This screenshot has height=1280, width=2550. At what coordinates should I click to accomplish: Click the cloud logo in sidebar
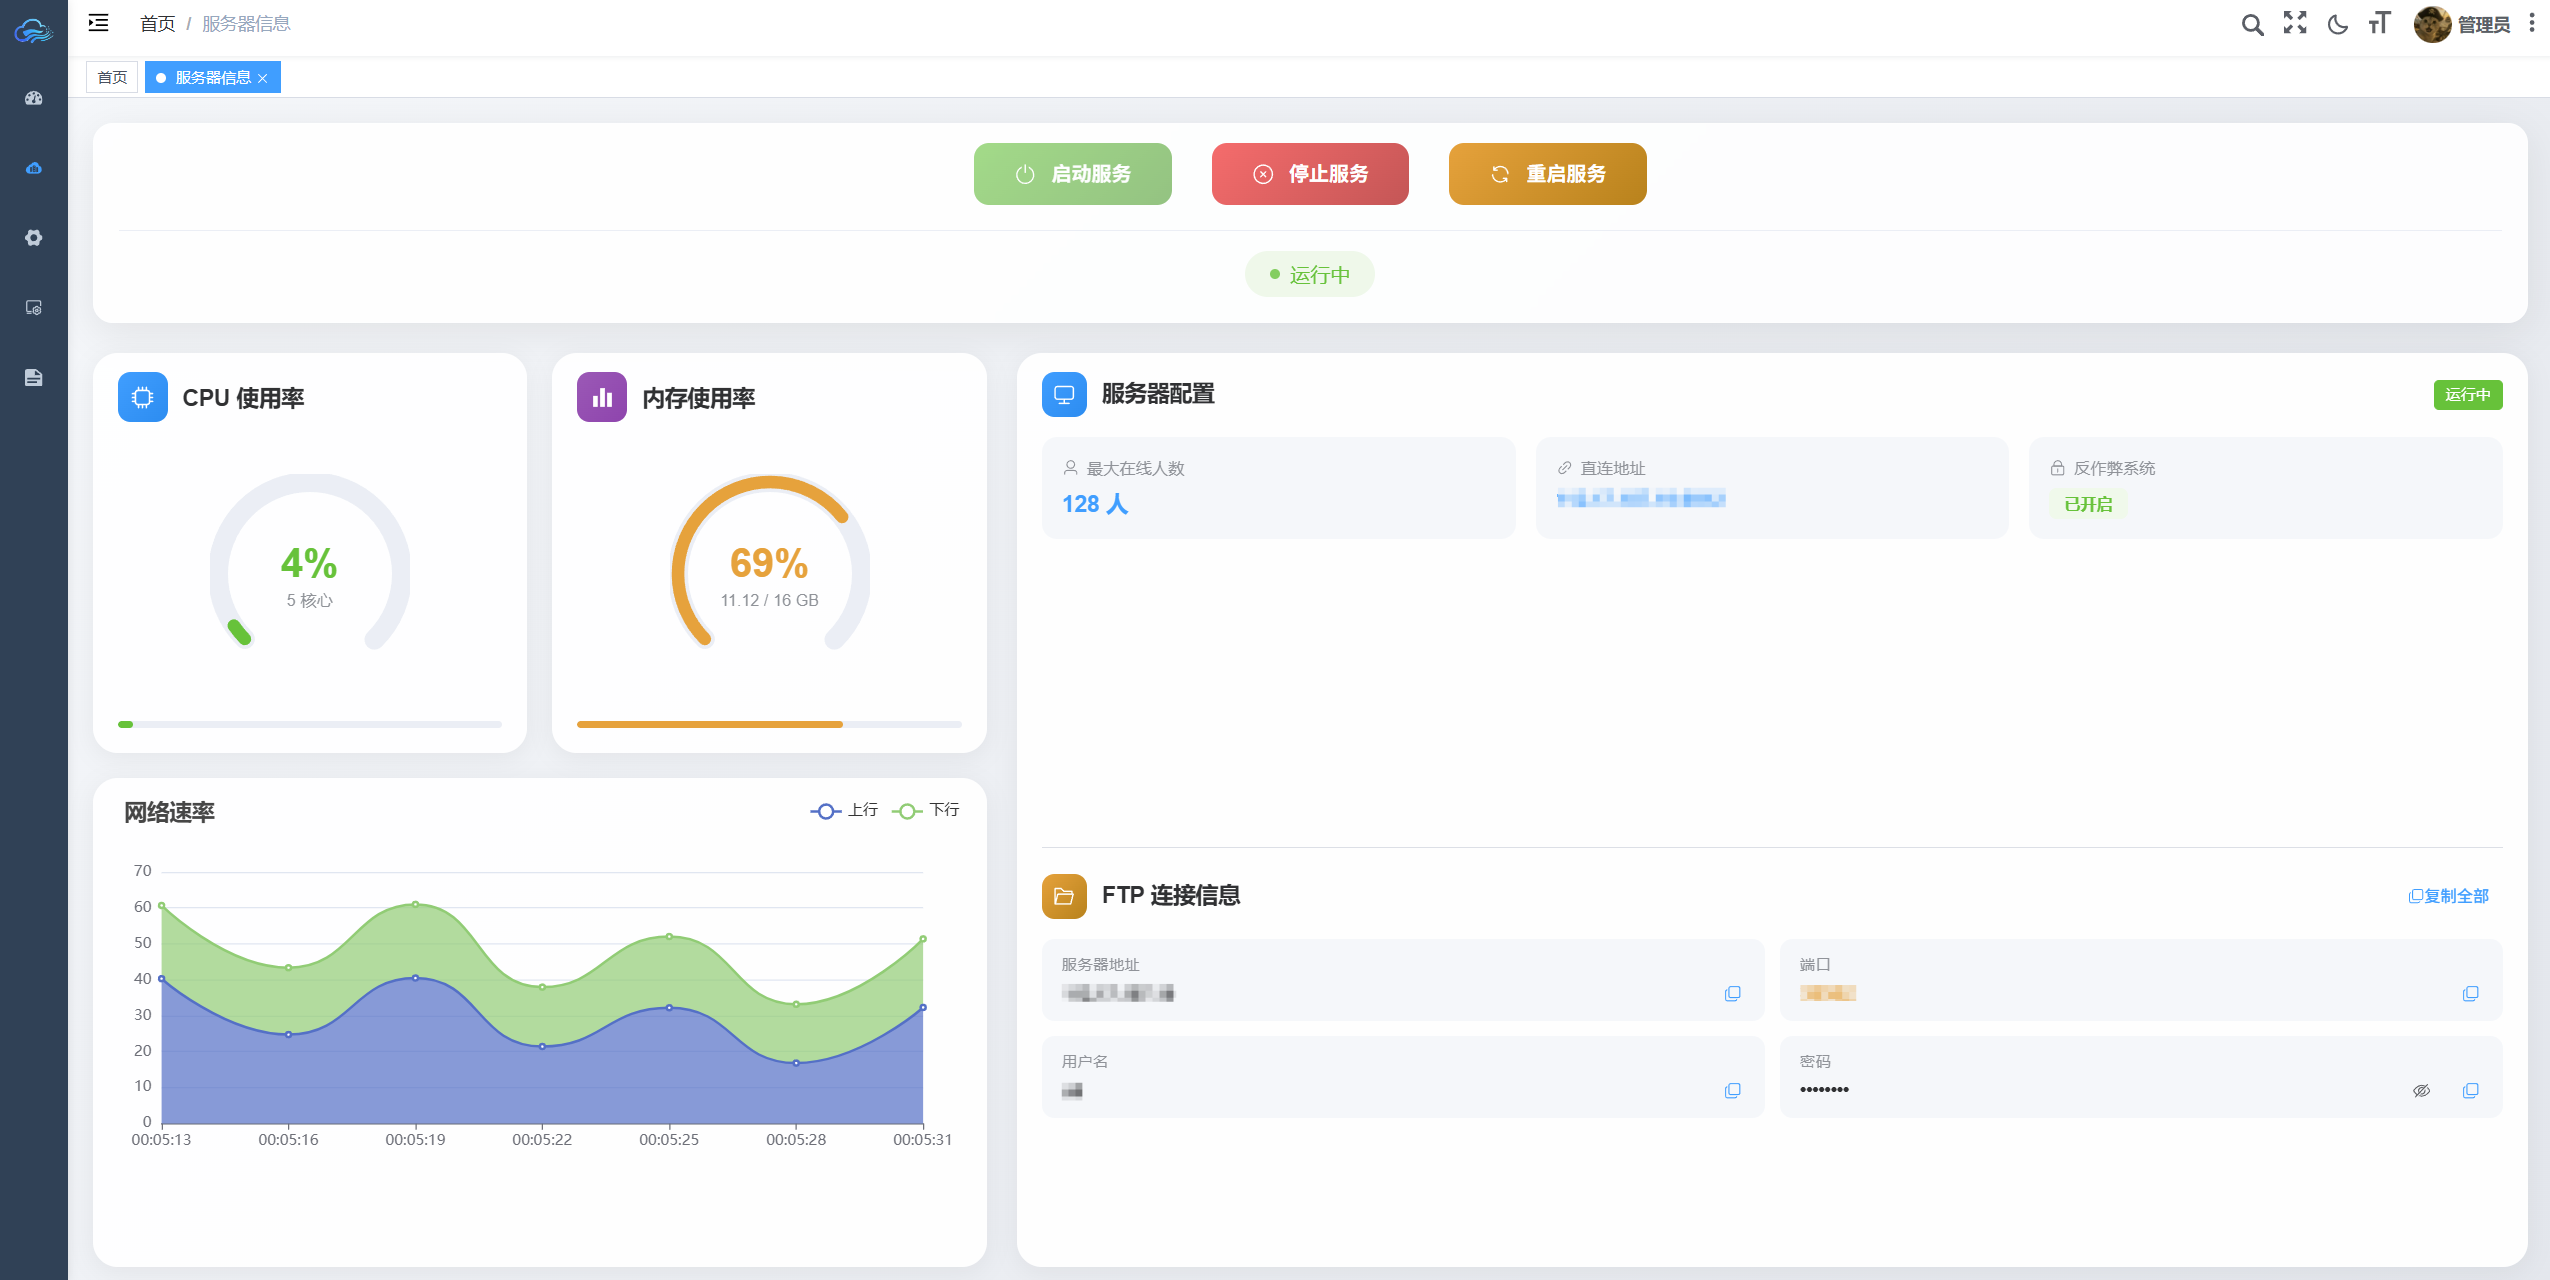(x=33, y=30)
